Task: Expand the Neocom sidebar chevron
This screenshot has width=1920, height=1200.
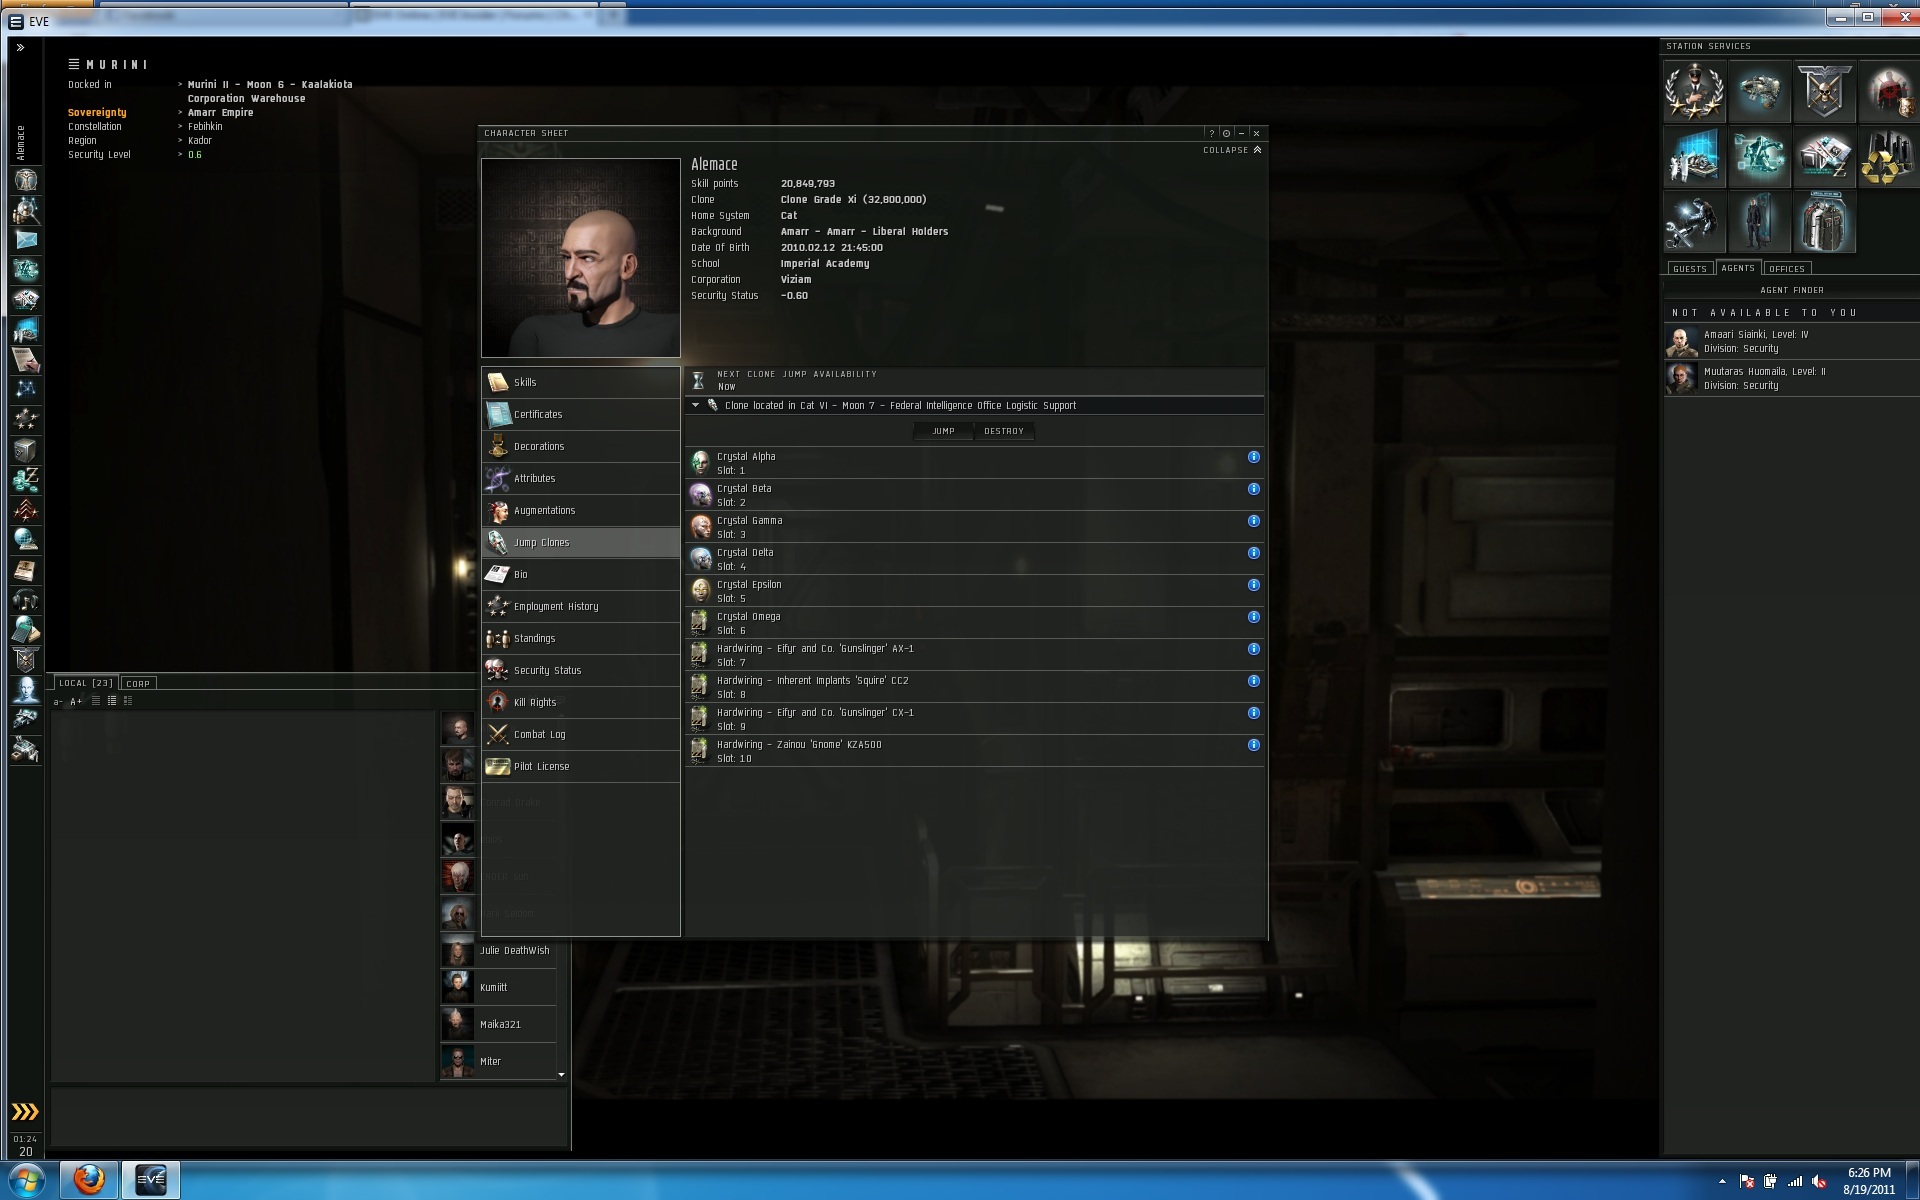Action: (x=20, y=47)
